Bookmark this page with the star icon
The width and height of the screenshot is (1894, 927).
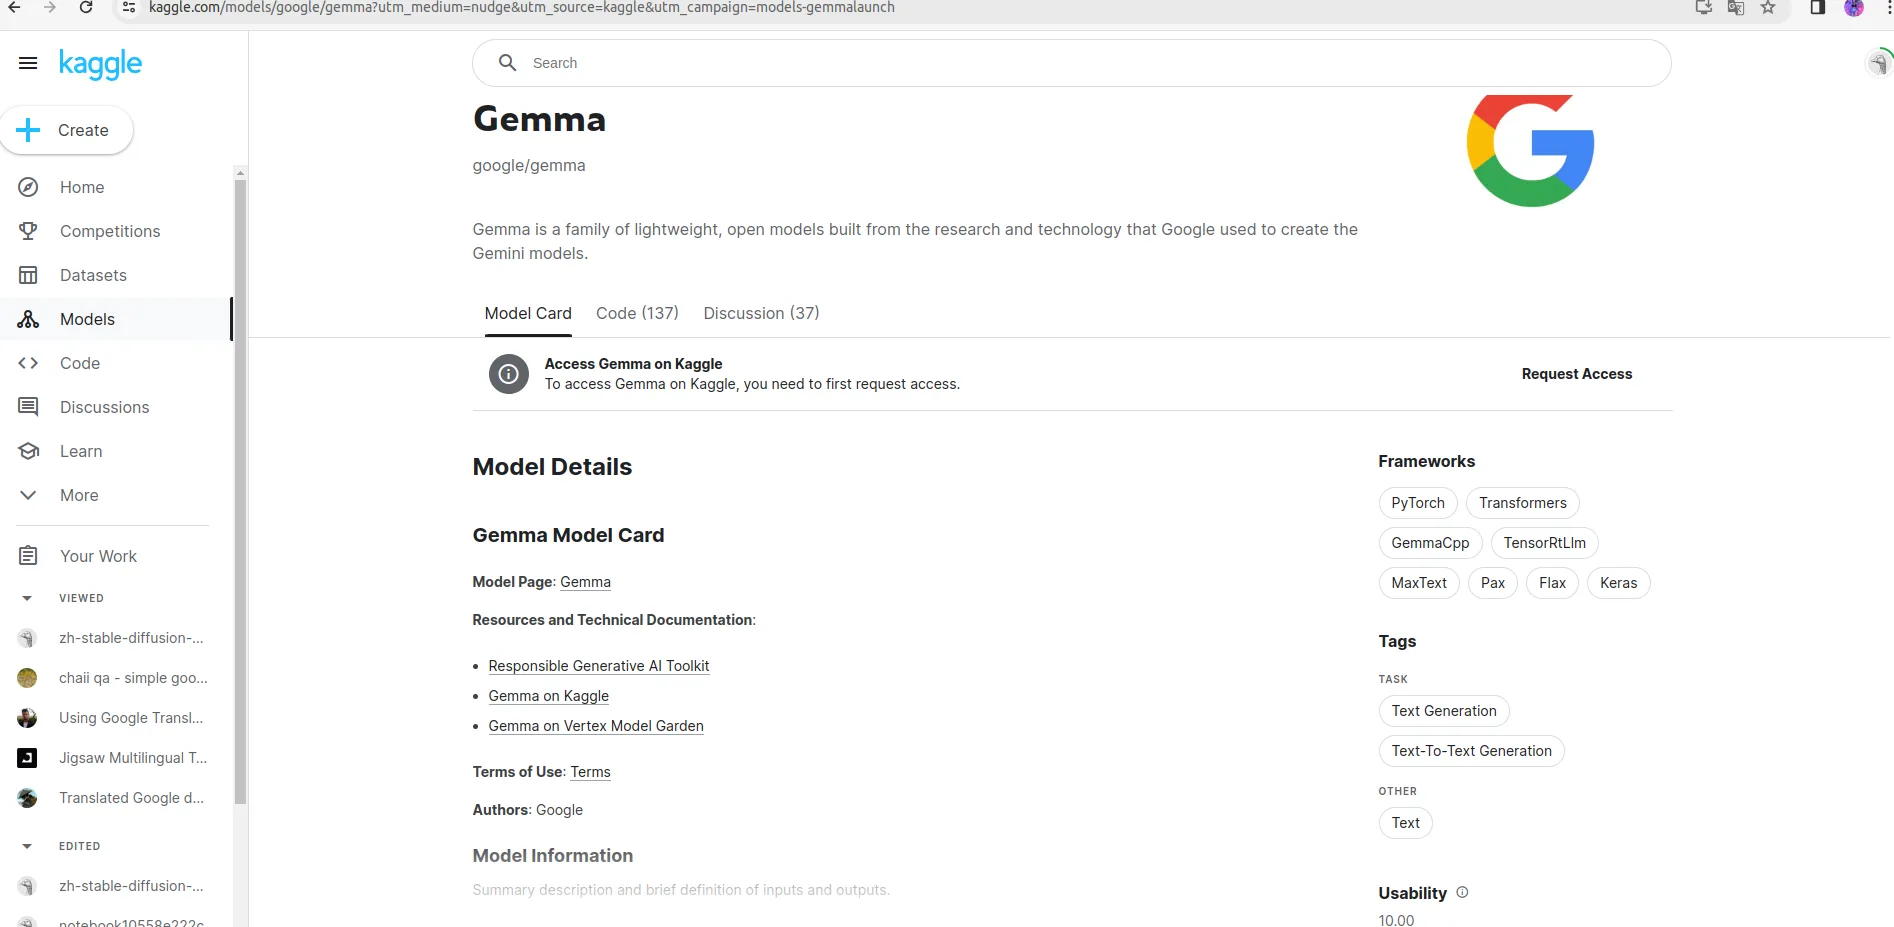1768,8
